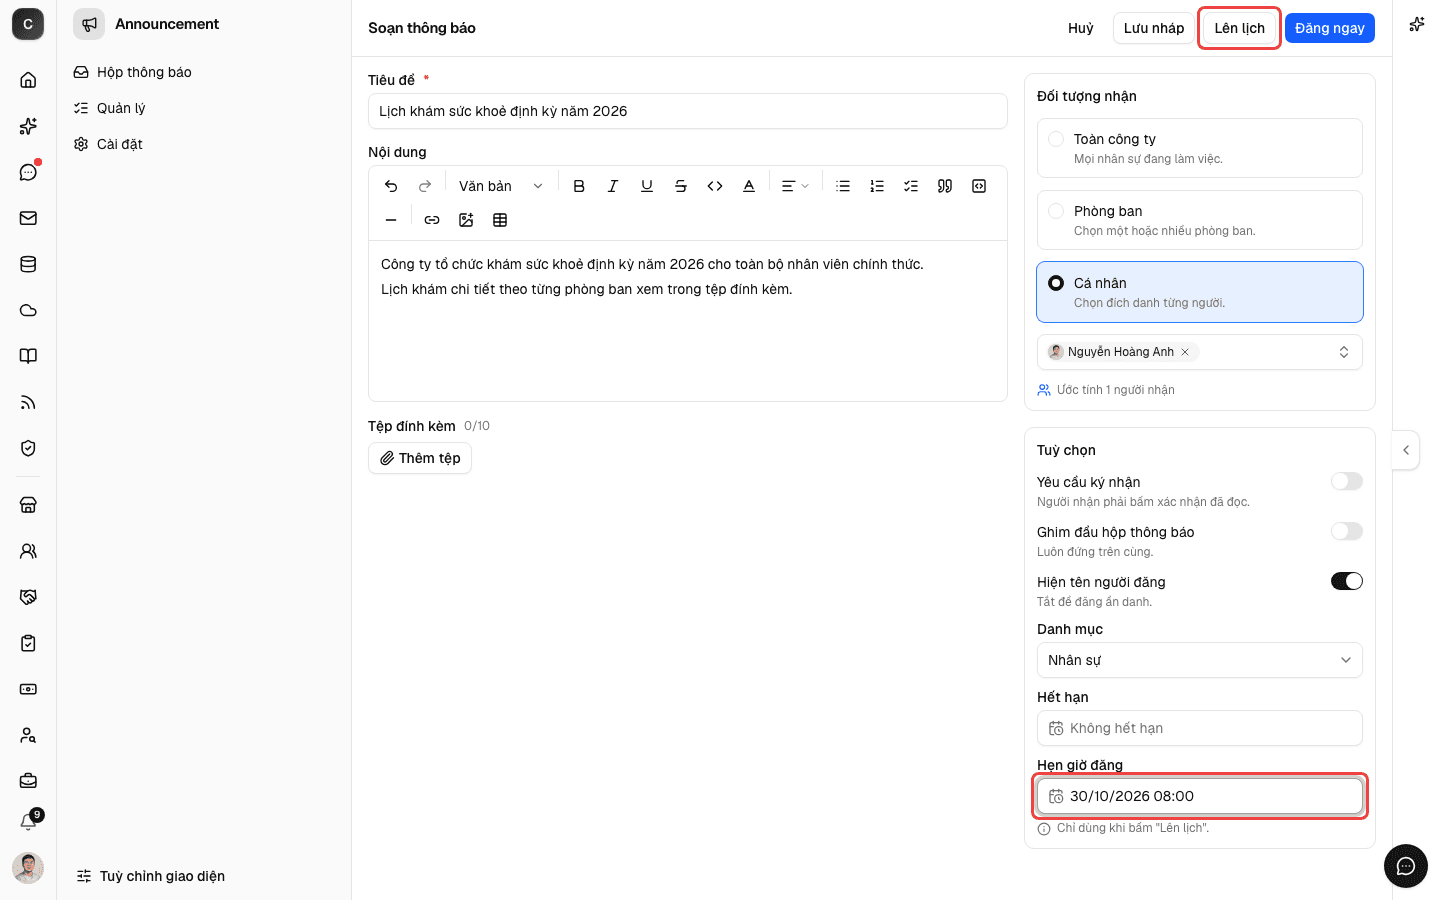Open the 'Văn bản' text style dropdown
Screen dimensions: 1440x900
[500, 186]
